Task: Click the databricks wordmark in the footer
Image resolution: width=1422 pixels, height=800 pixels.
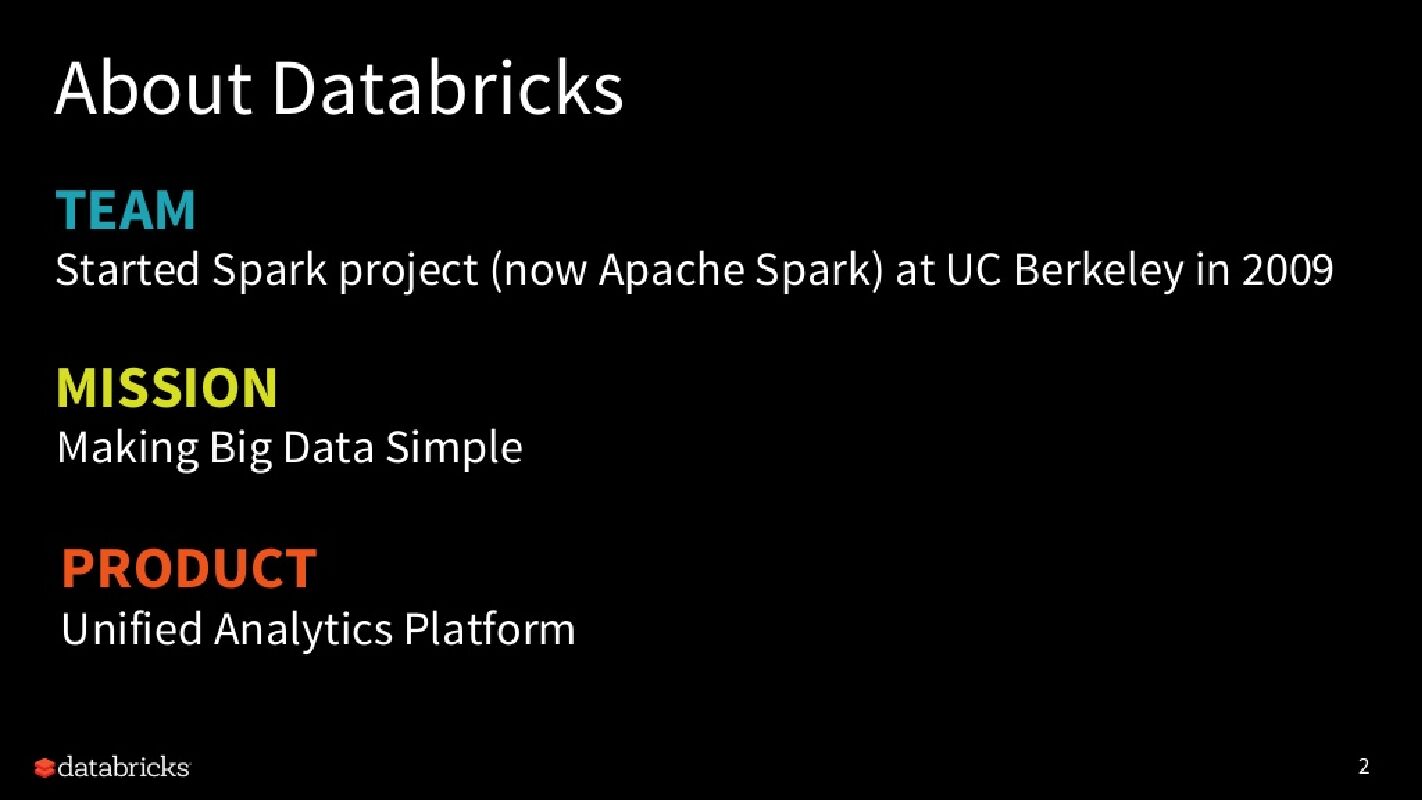Action: (123, 768)
